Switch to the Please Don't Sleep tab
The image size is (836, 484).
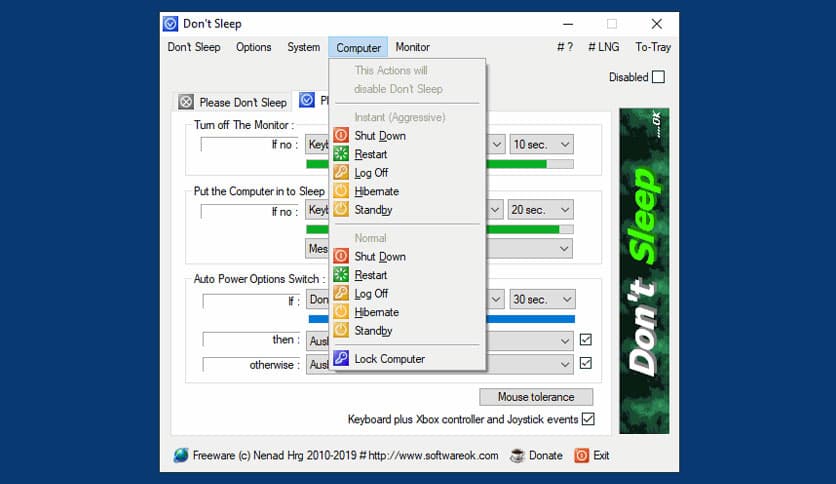(235, 102)
